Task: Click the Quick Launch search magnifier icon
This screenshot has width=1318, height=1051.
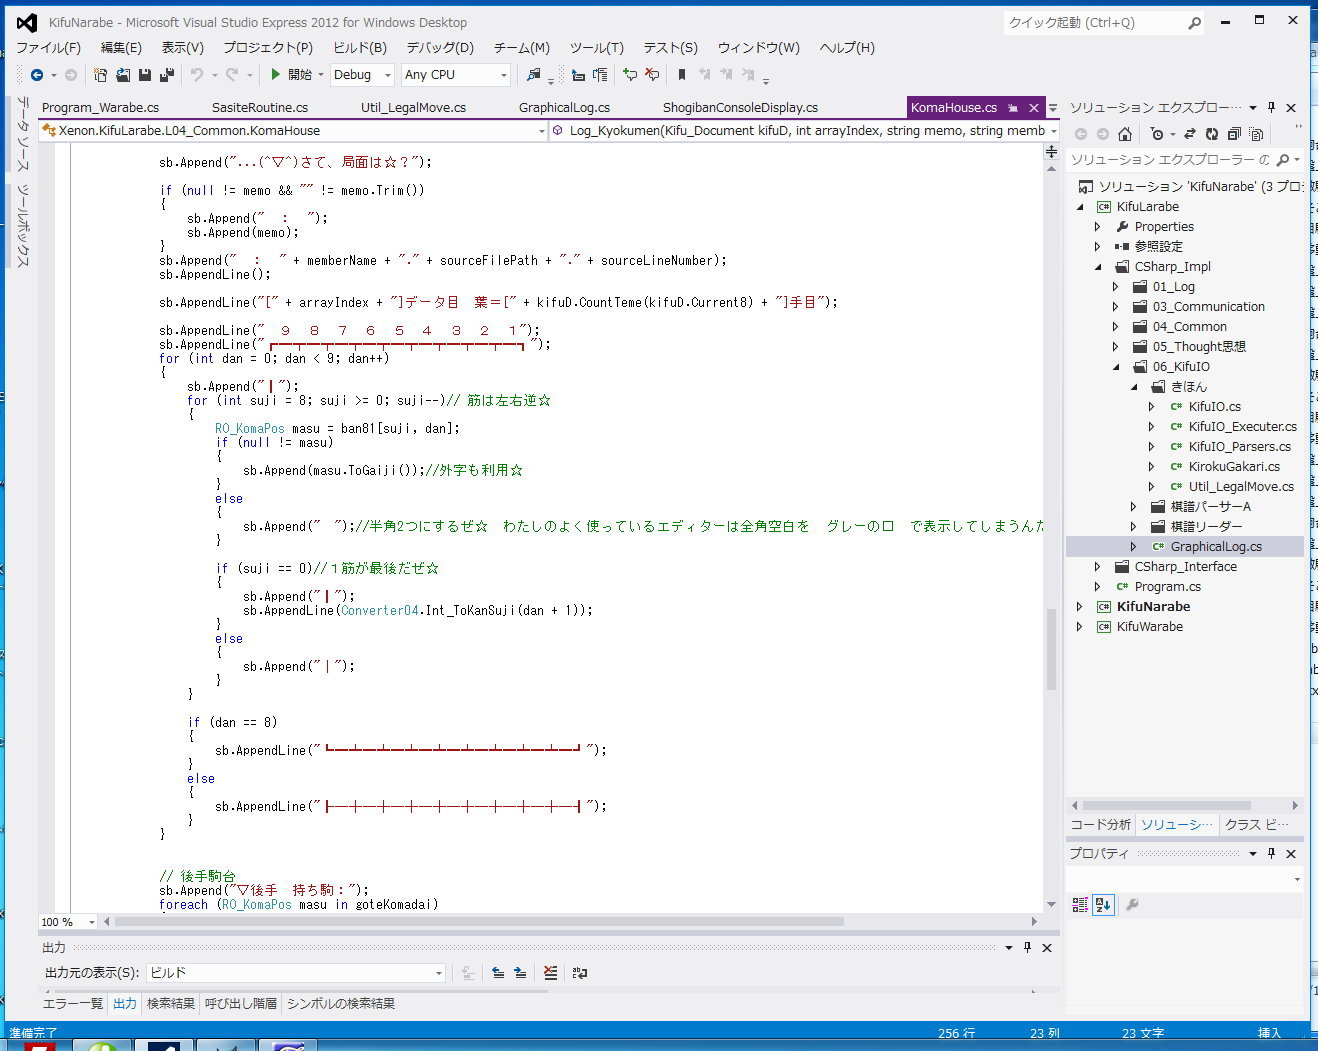Action: [x=1195, y=23]
